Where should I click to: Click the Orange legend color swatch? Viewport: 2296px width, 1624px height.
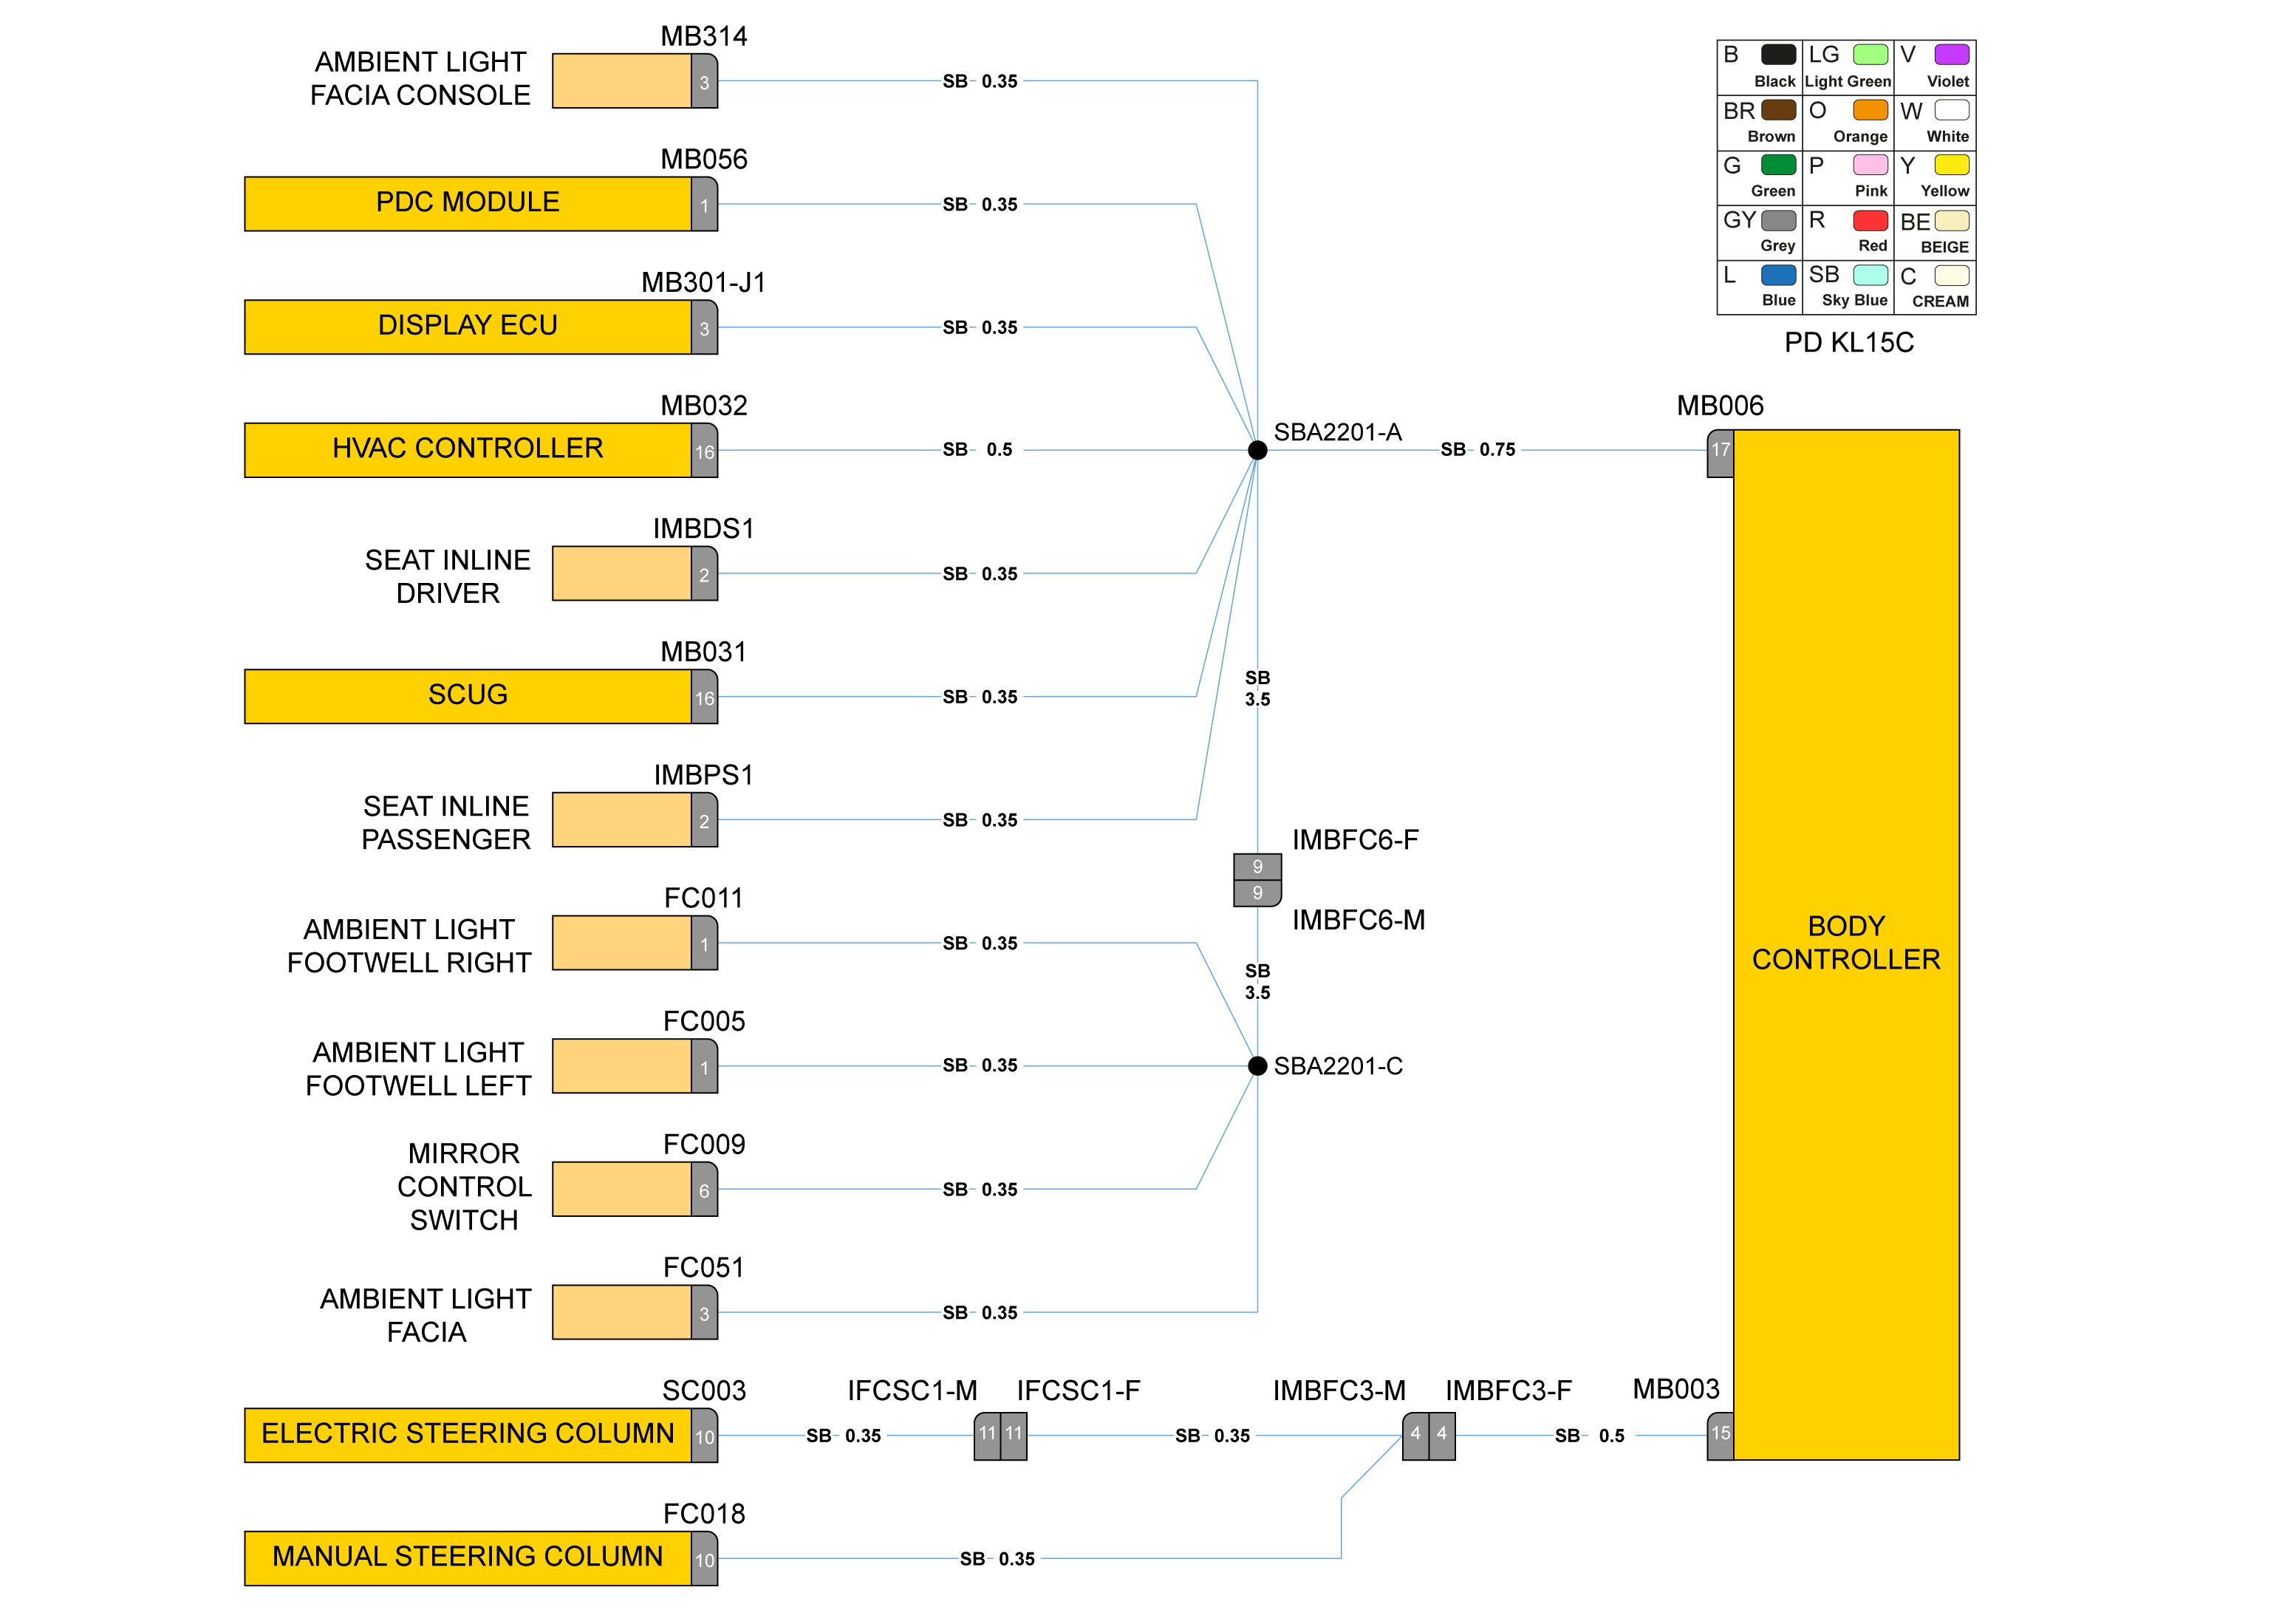click(1870, 110)
